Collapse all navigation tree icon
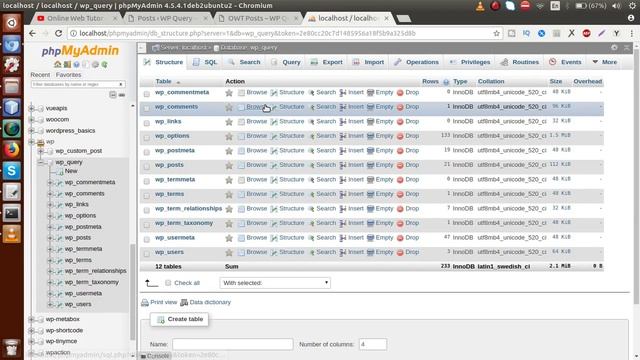The height and width of the screenshot is (360, 640). tap(113, 95)
